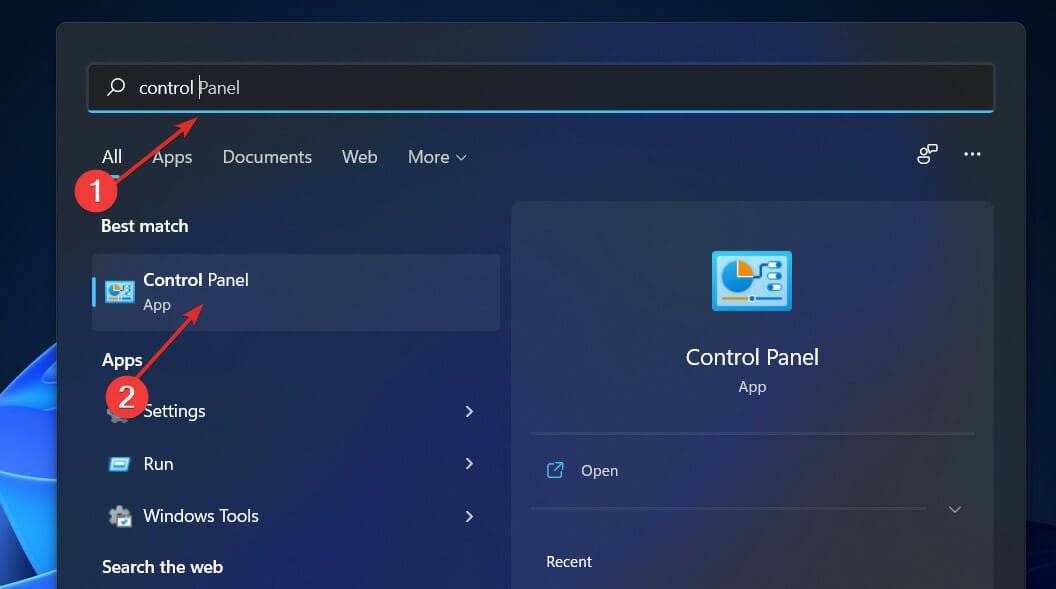Switch to the Documents tab
This screenshot has width=1056, height=589.
267,157
